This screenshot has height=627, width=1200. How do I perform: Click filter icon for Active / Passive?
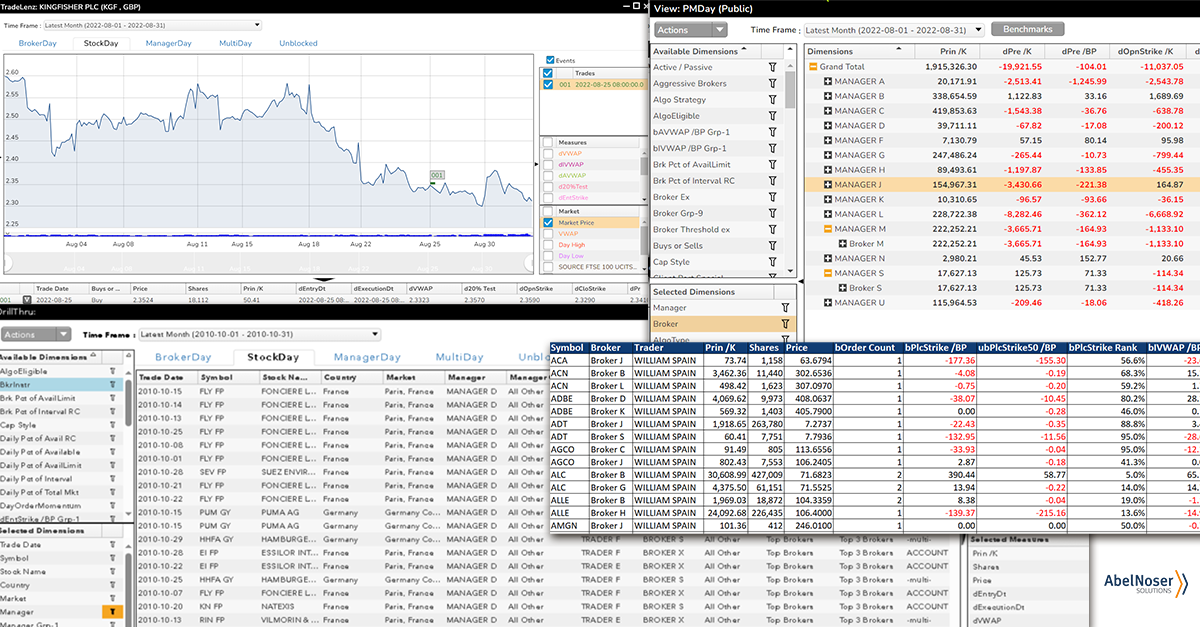pyautogui.click(x=772, y=67)
